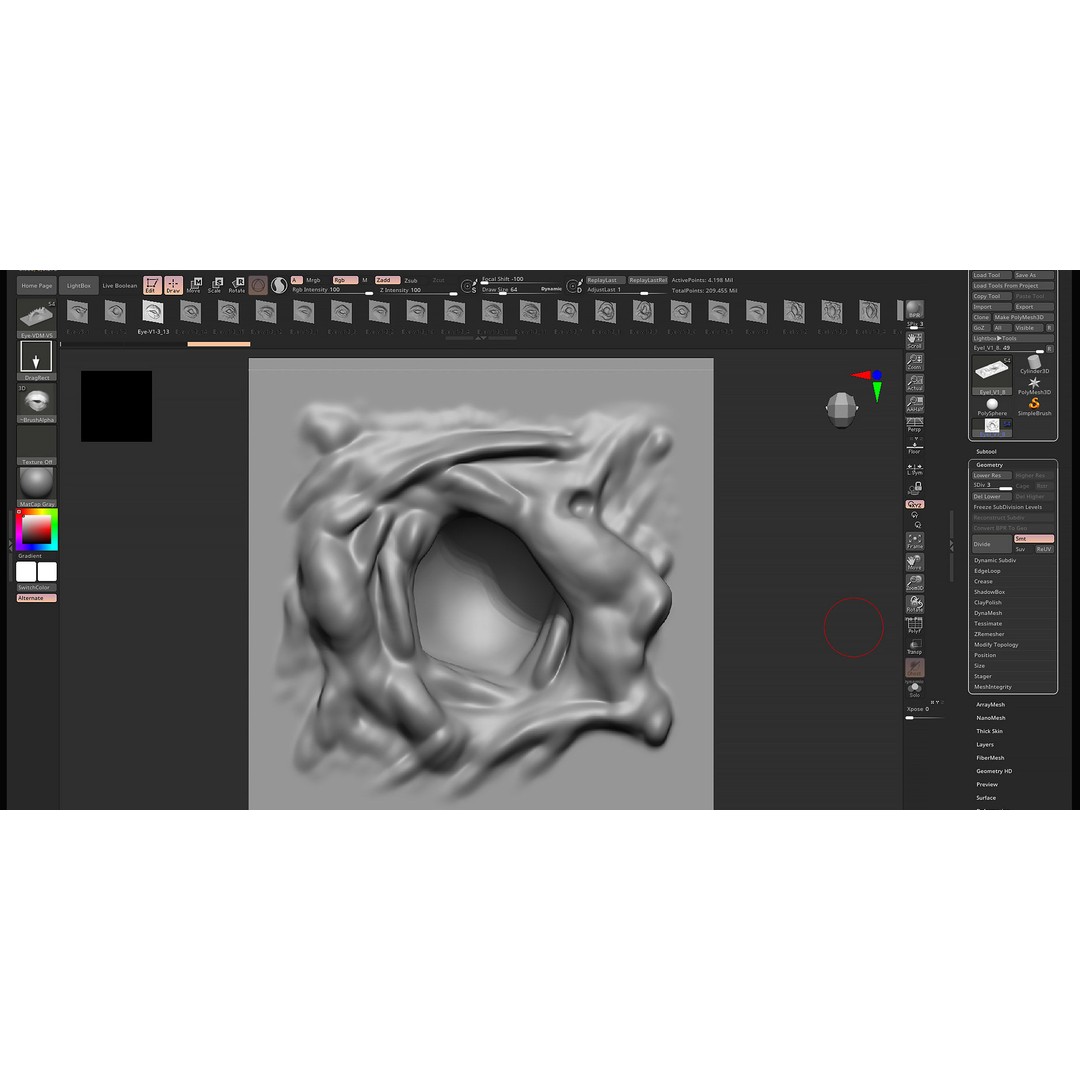Screen dimensions: 1080x1080
Task: Click the Divide button
Action: [x=992, y=544]
